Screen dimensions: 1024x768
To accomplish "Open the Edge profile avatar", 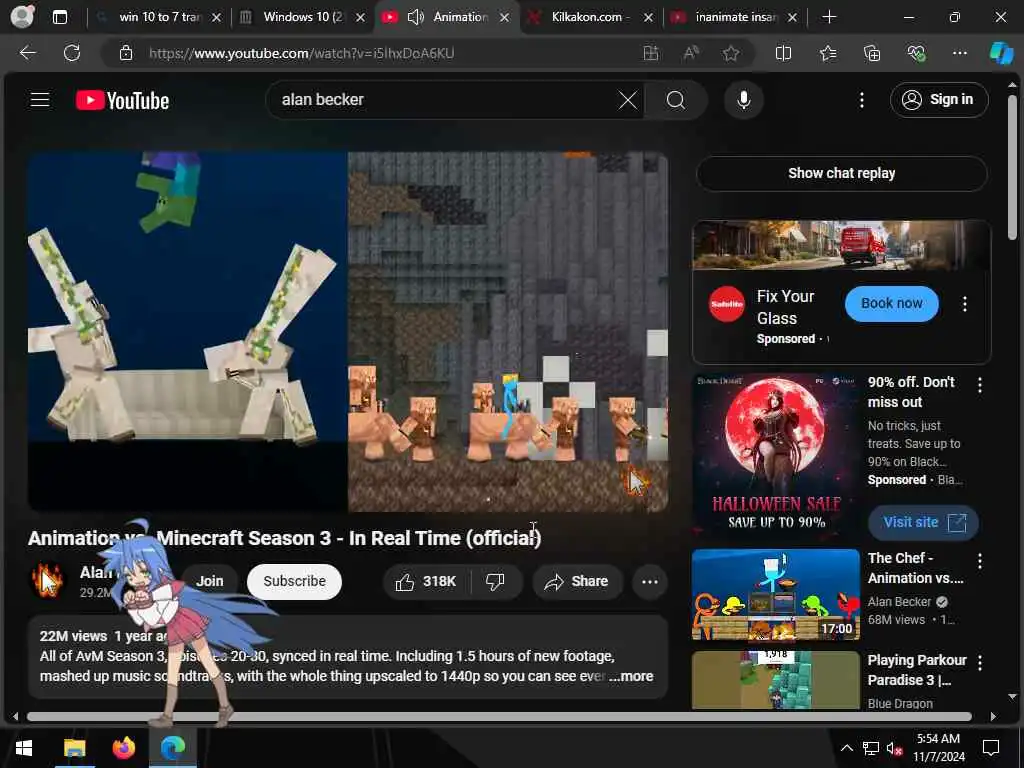I will (x=22, y=17).
